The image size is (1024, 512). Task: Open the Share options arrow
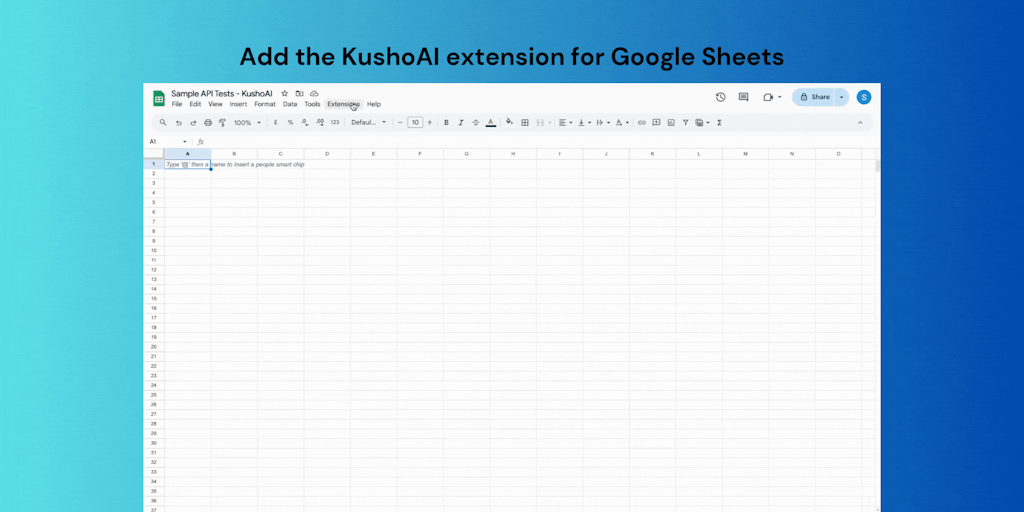(x=842, y=97)
